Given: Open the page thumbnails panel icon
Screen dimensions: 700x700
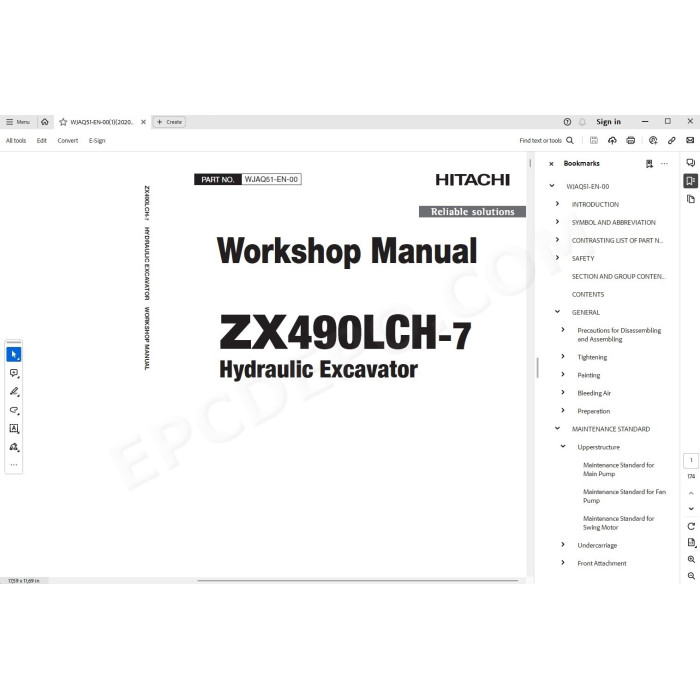Looking at the screenshot, I should (x=690, y=199).
